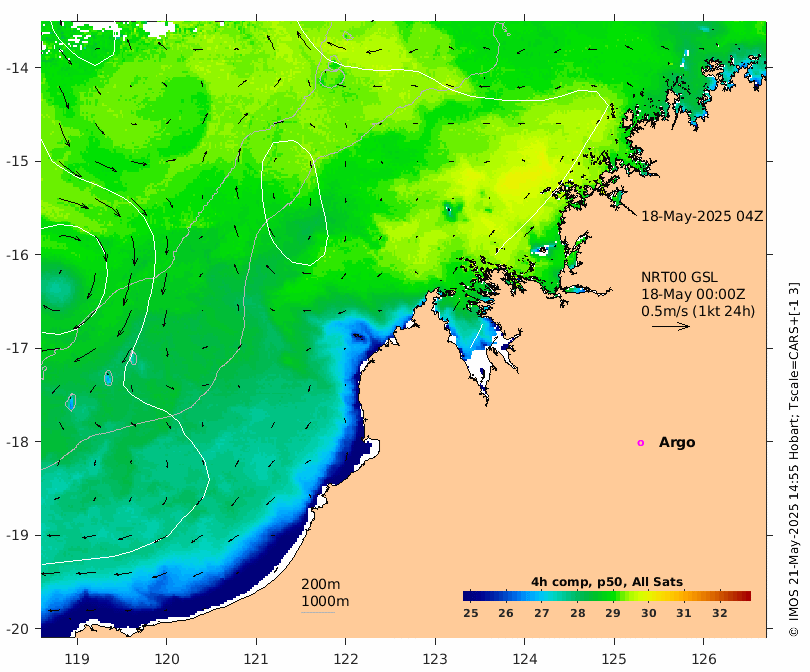Screen dimensions: 810x672
Task: Click the colorbar tick label 27
Action: point(541,613)
